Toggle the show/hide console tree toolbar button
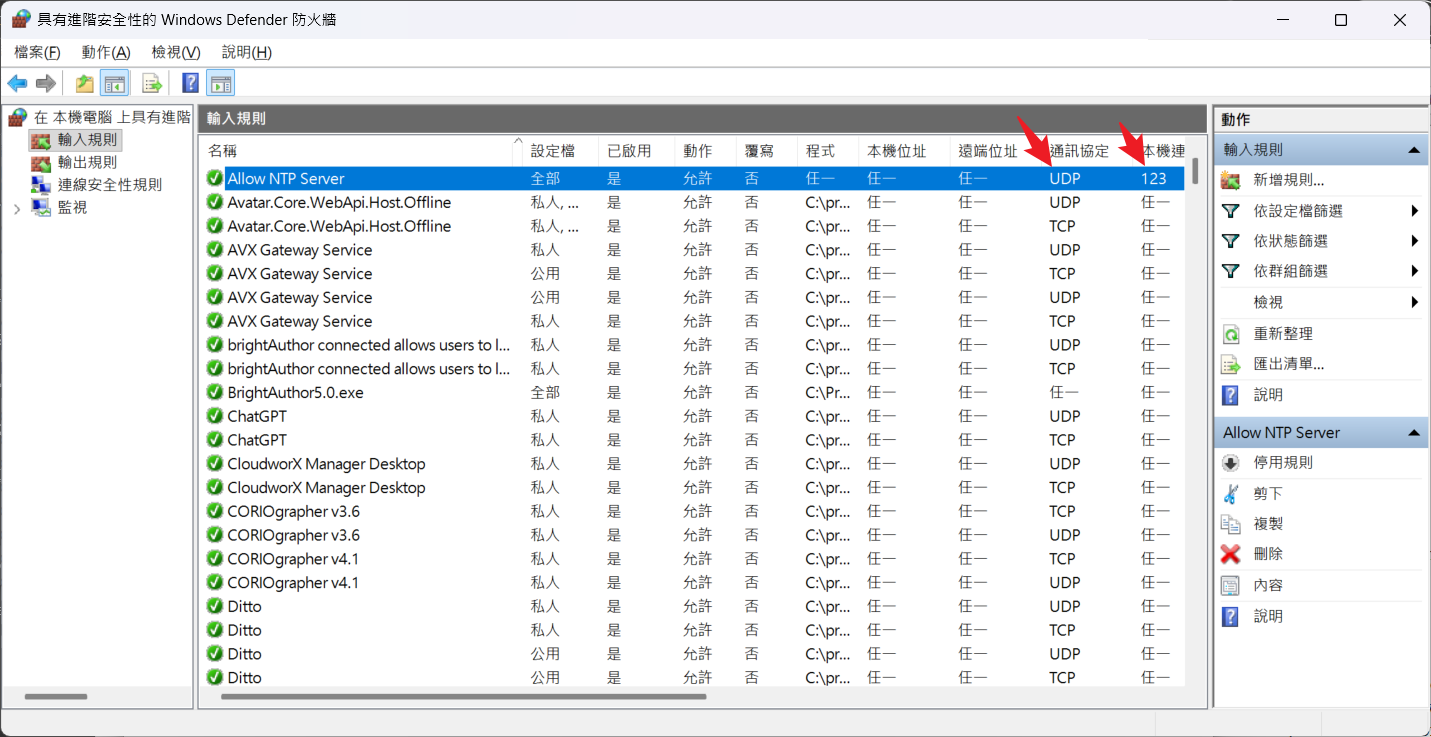This screenshot has width=1431, height=737. 115,83
